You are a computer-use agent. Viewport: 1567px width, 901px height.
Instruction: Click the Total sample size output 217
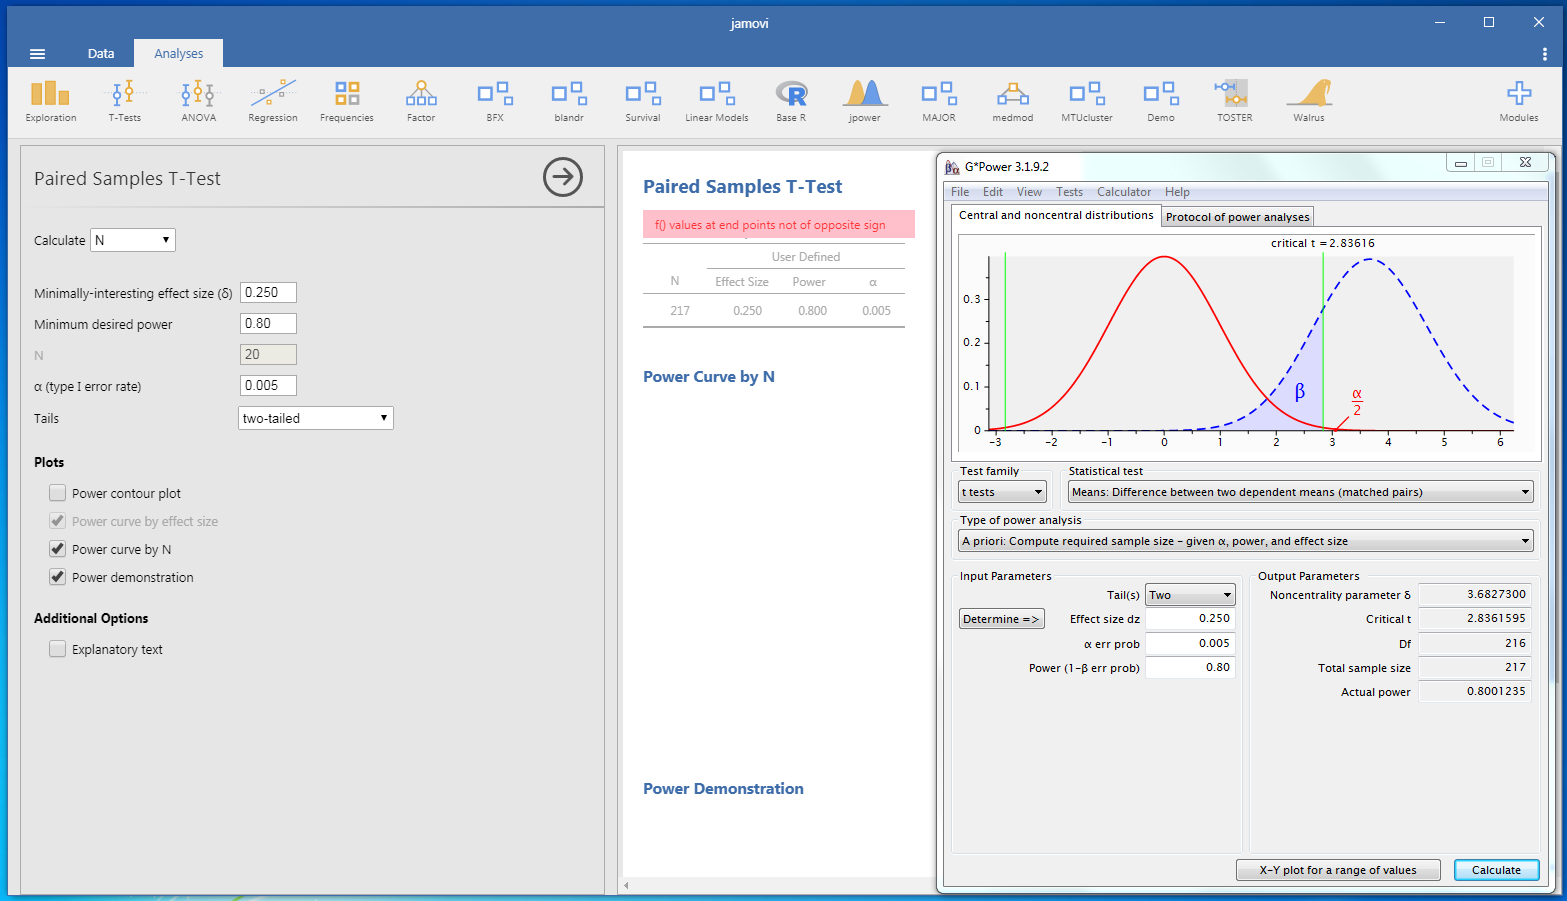pos(1475,668)
